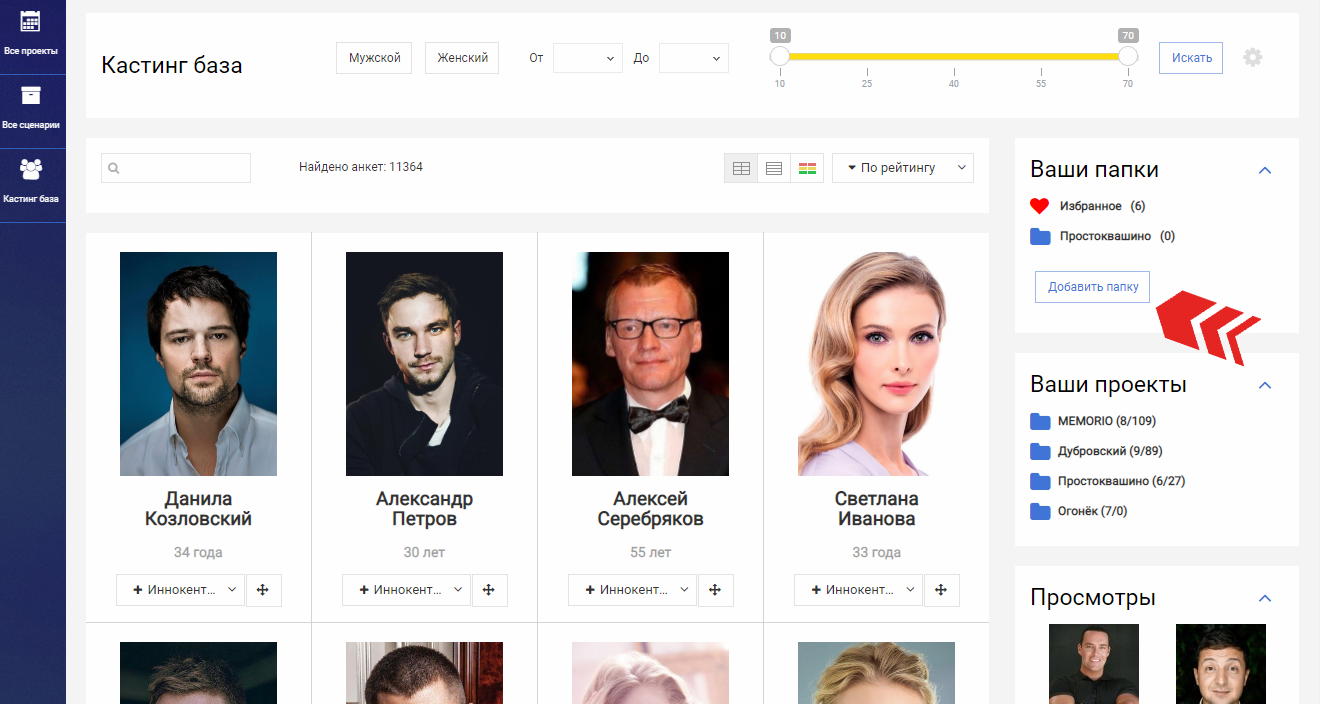Collapse the Ваши папки panel
The image size is (1320, 704).
click(1265, 170)
